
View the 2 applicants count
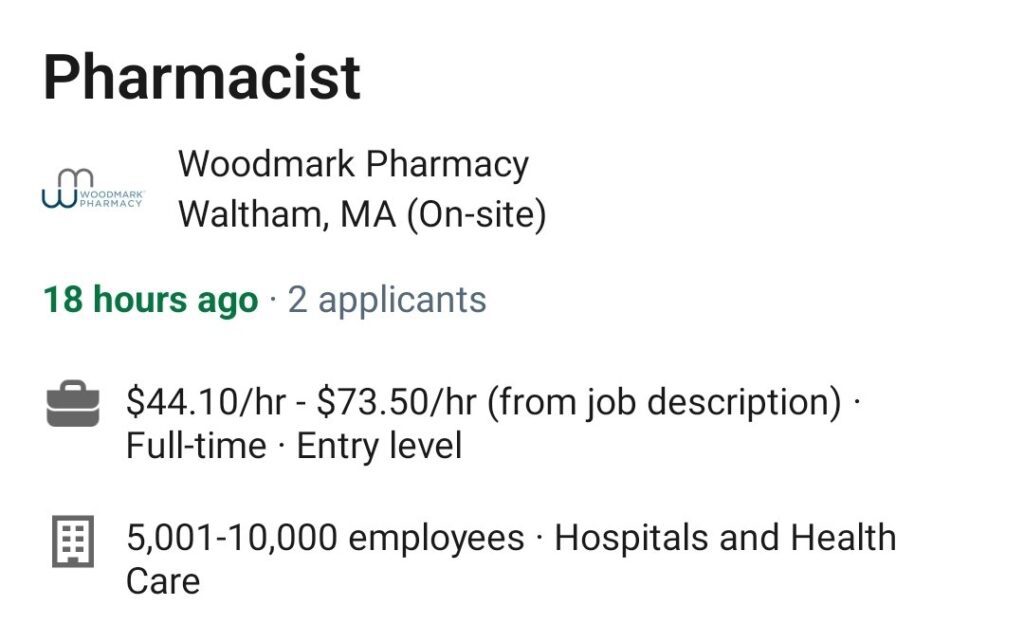(387, 300)
